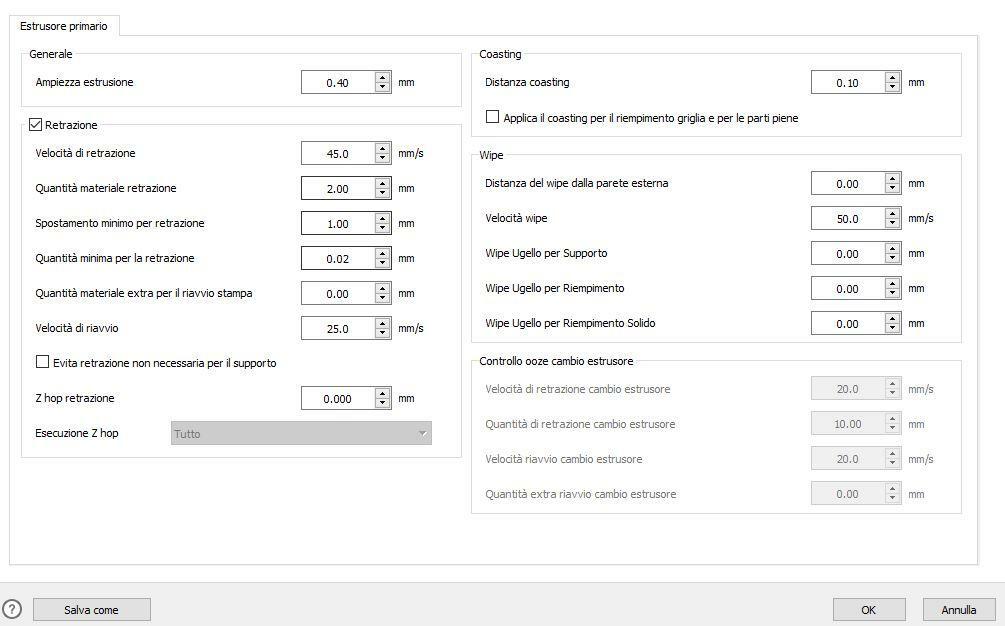Screen dimensions: 1005x626
Task: Increase Ampiezza estrusione with up arrow
Action: click(x=382, y=78)
